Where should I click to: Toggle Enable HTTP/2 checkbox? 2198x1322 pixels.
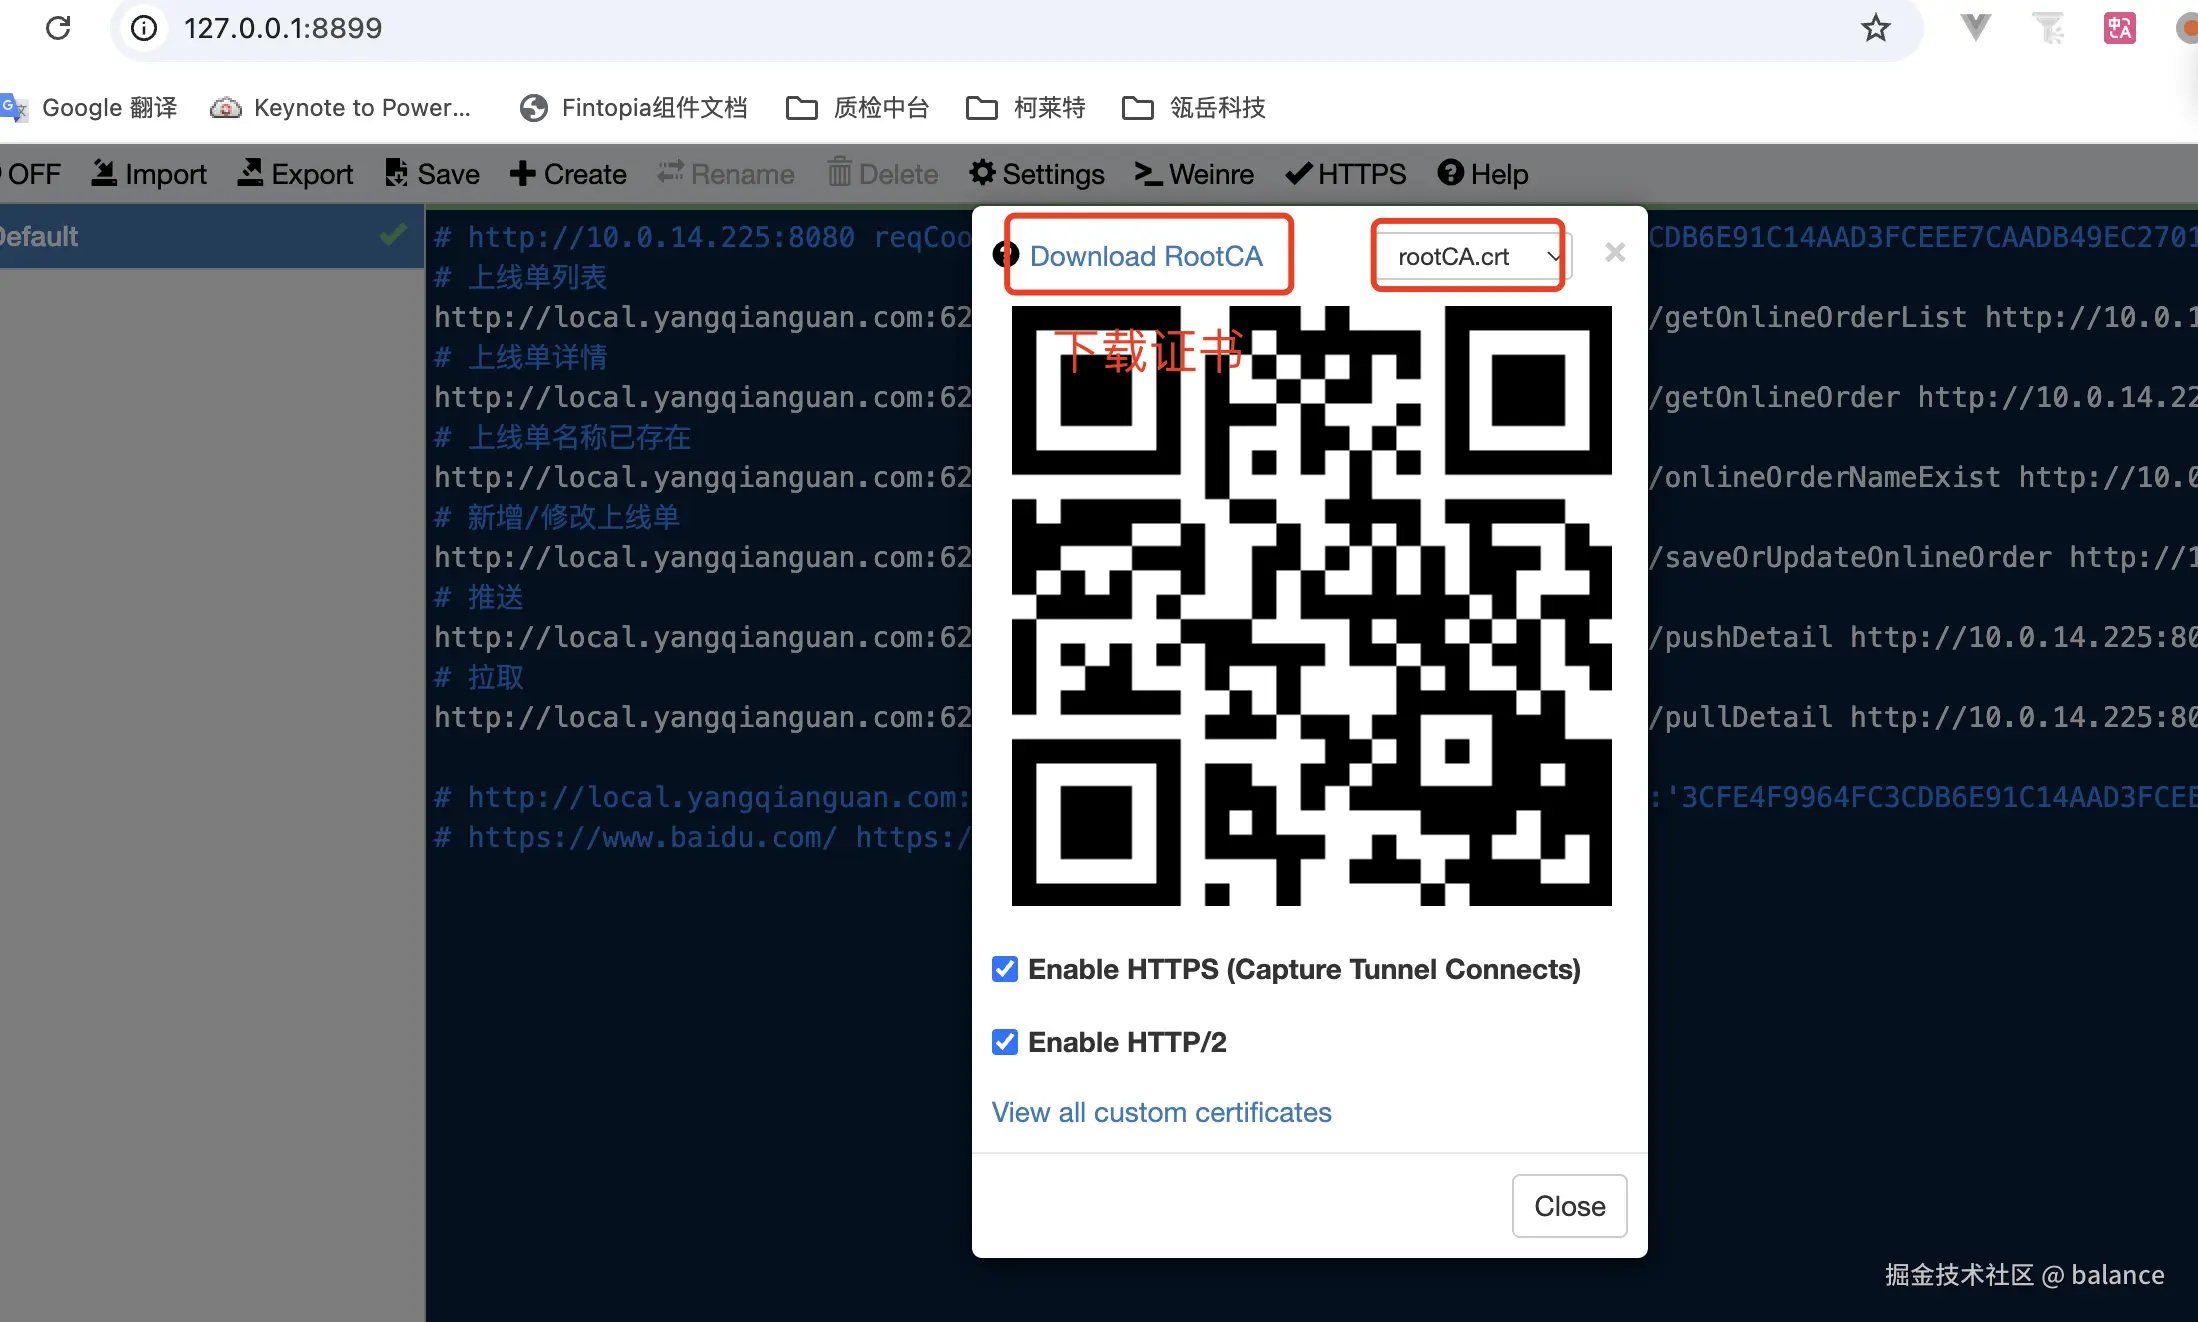pos(1005,1042)
